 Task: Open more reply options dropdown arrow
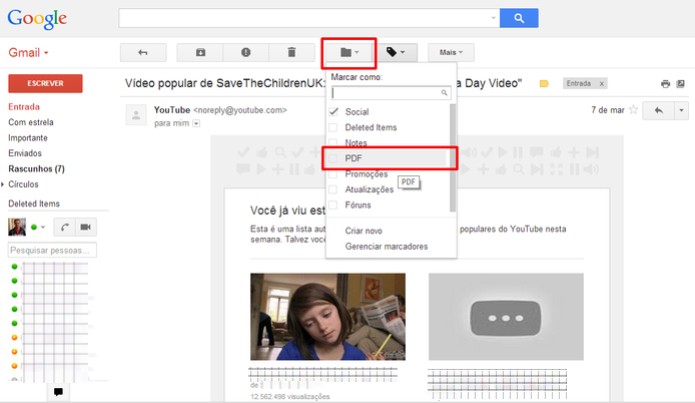click(681, 110)
